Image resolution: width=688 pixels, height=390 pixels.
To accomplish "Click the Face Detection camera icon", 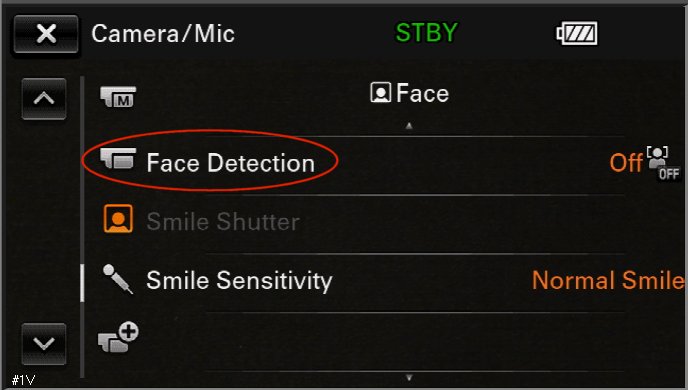I will [x=118, y=158].
